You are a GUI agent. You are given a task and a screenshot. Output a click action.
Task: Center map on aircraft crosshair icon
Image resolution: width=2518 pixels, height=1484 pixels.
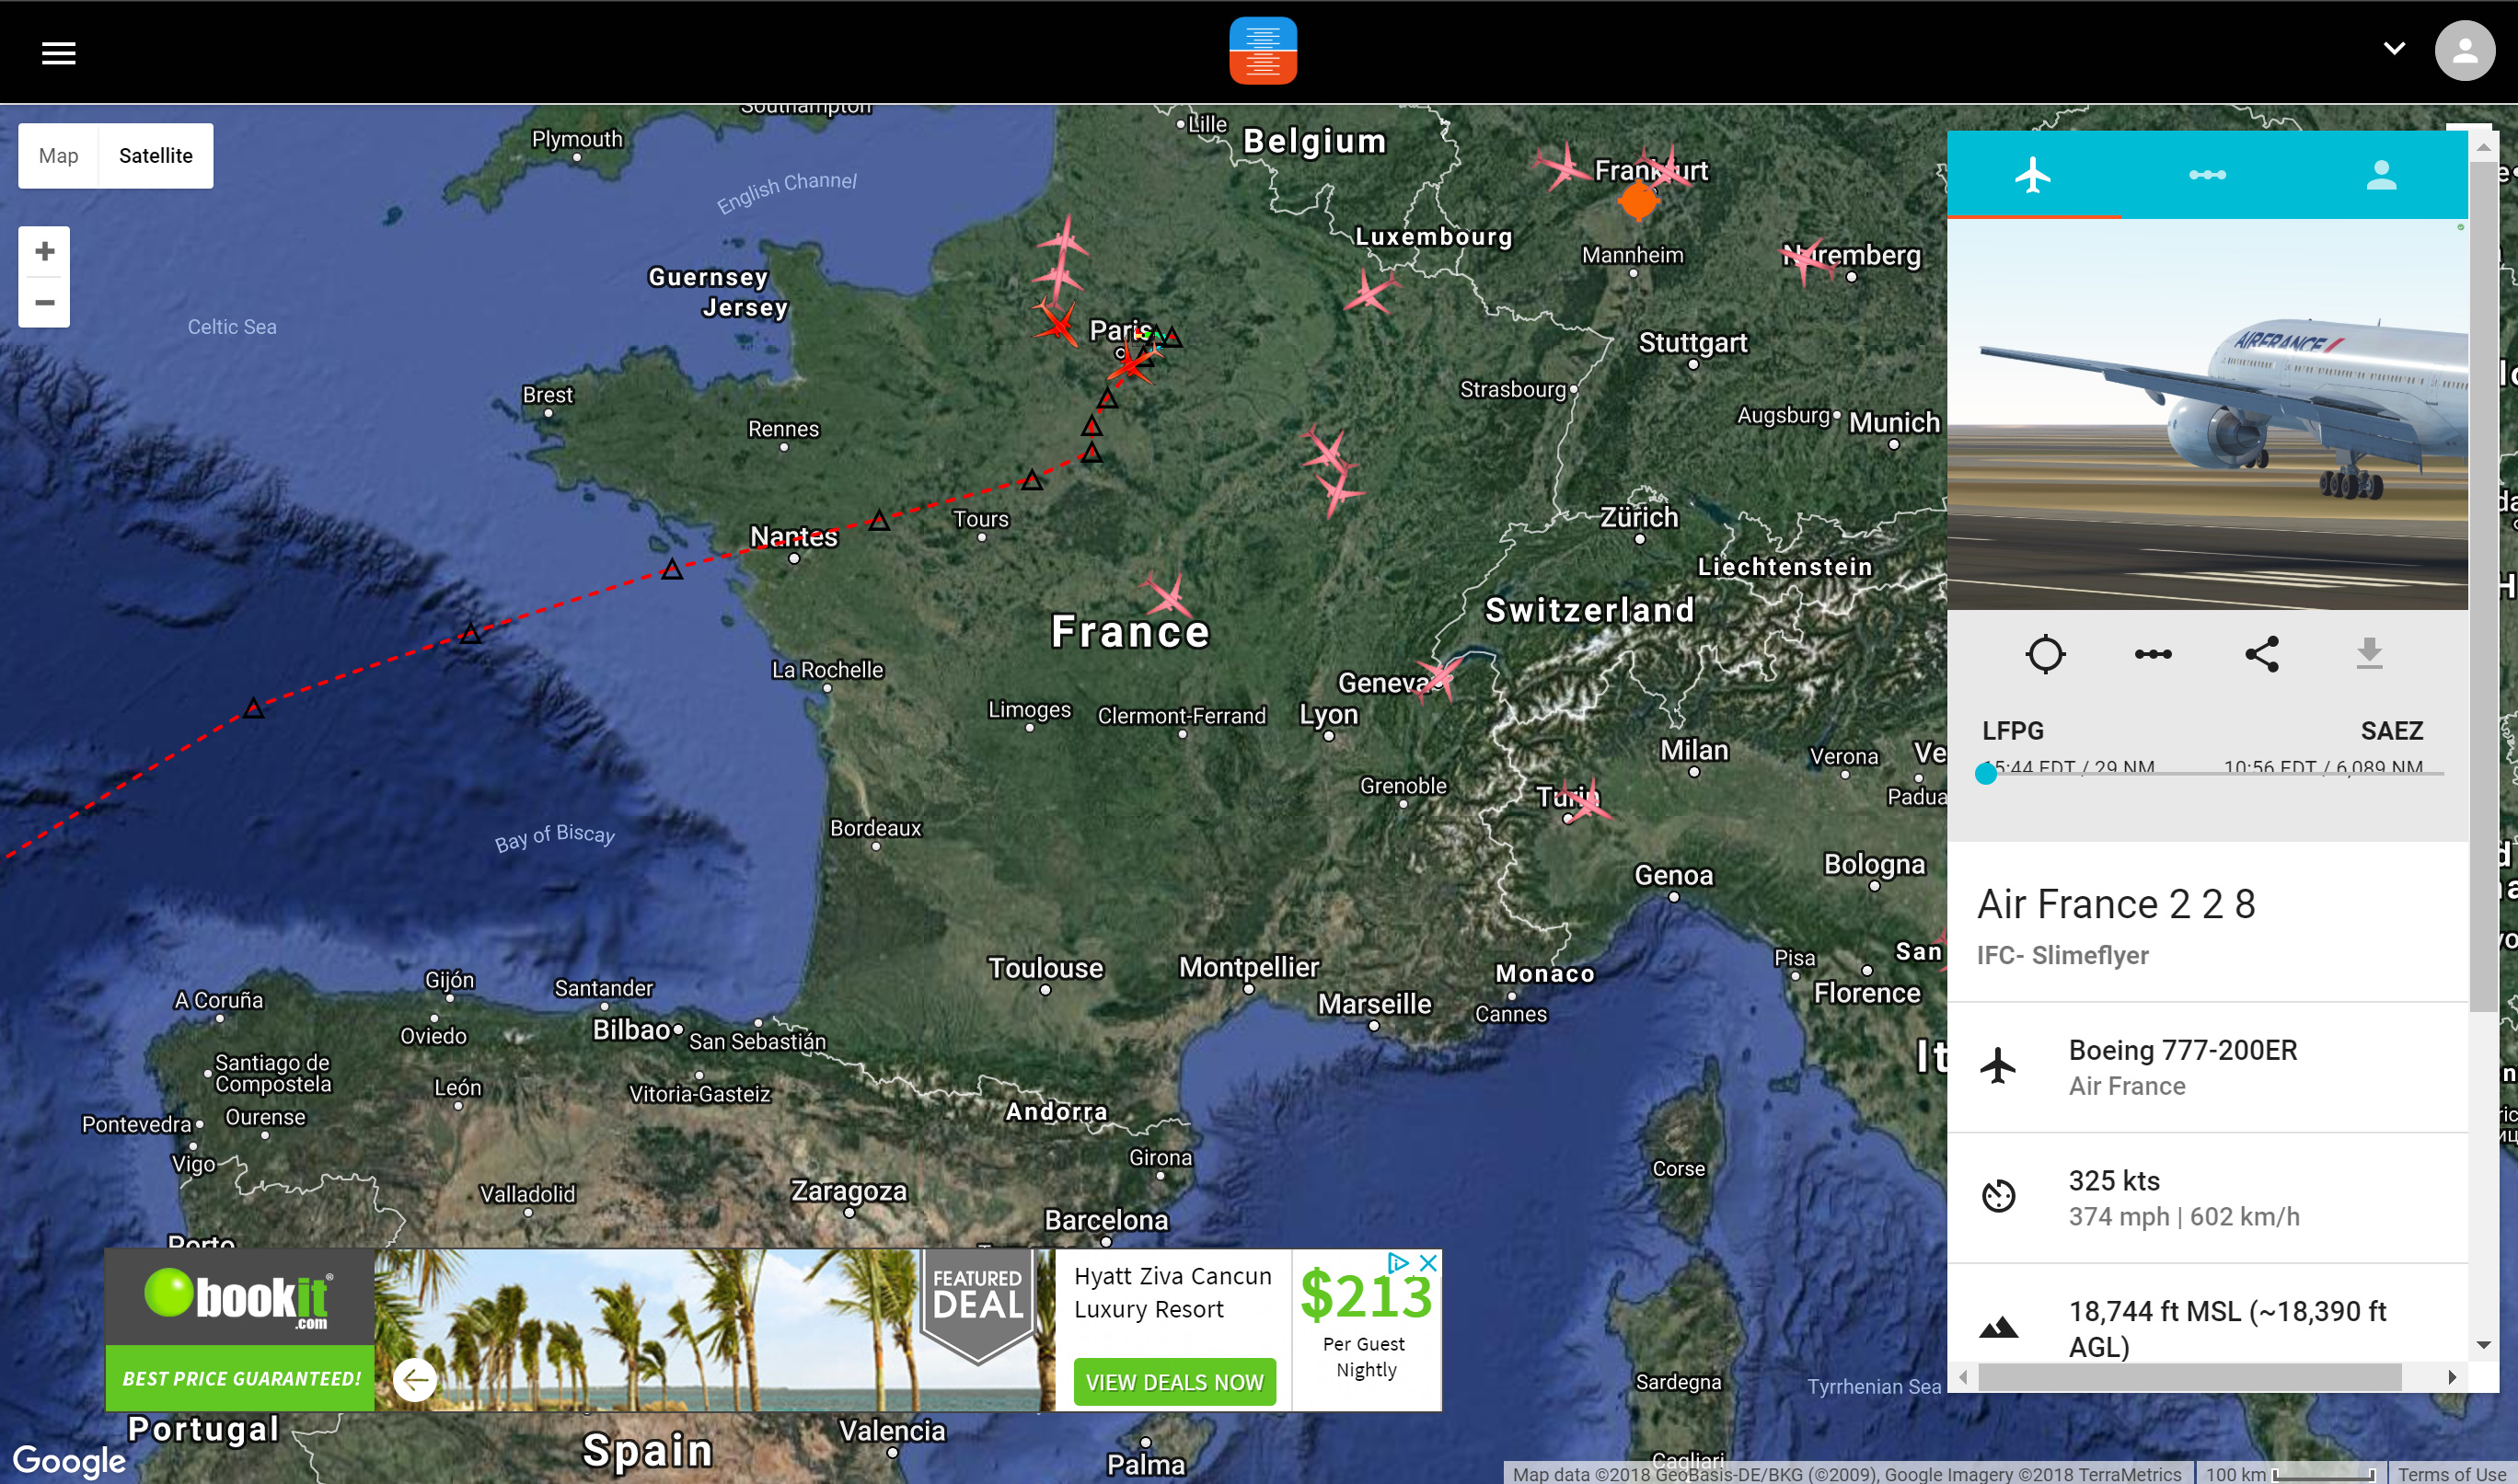coord(2044,655)
